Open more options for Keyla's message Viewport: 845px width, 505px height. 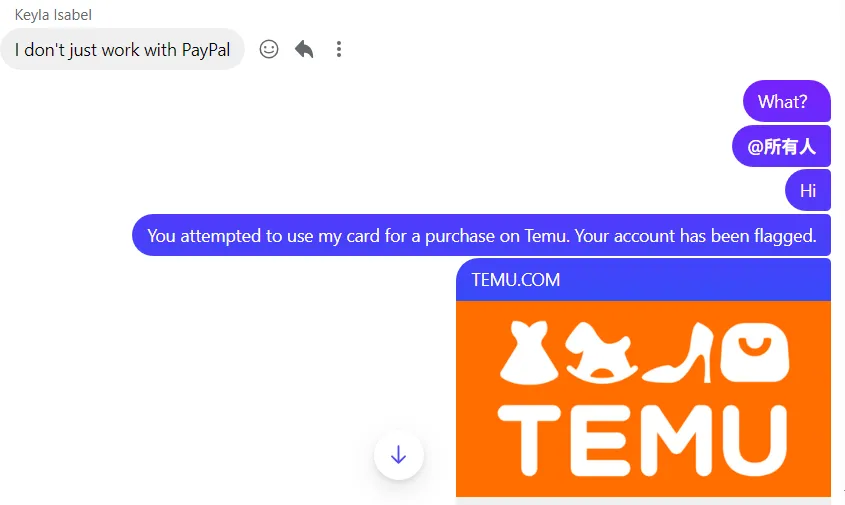point(339,49)
